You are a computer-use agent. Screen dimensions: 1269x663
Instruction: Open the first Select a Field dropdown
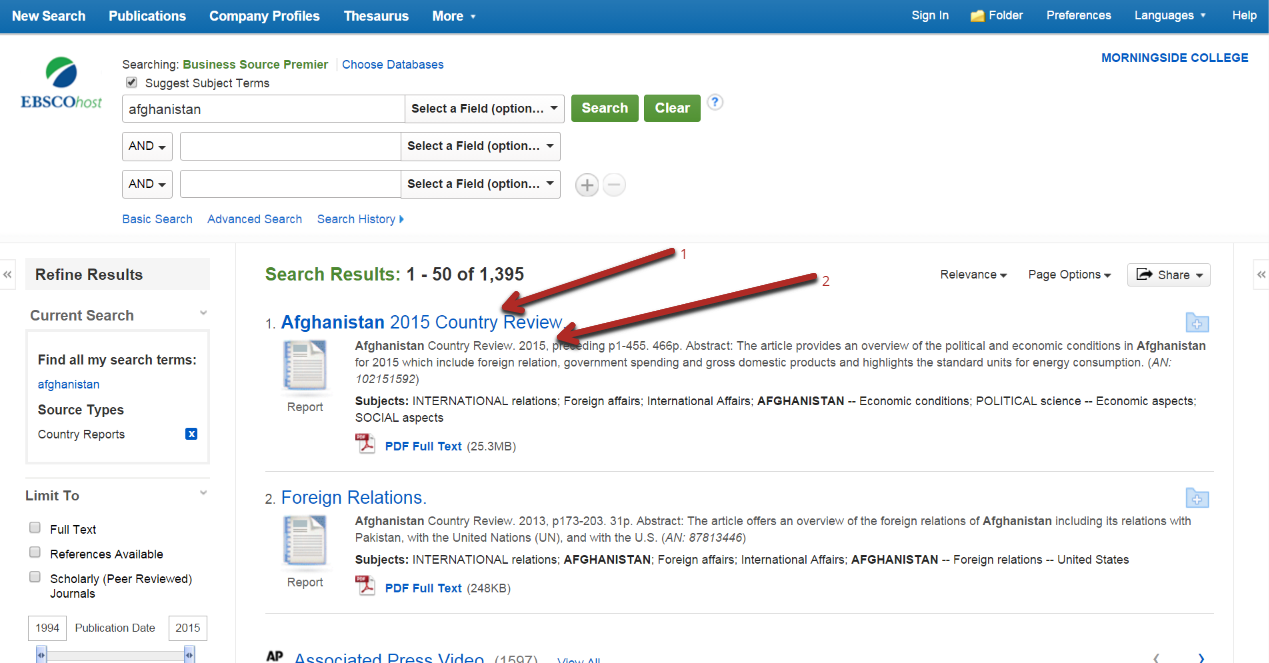[x=485, y=109]
